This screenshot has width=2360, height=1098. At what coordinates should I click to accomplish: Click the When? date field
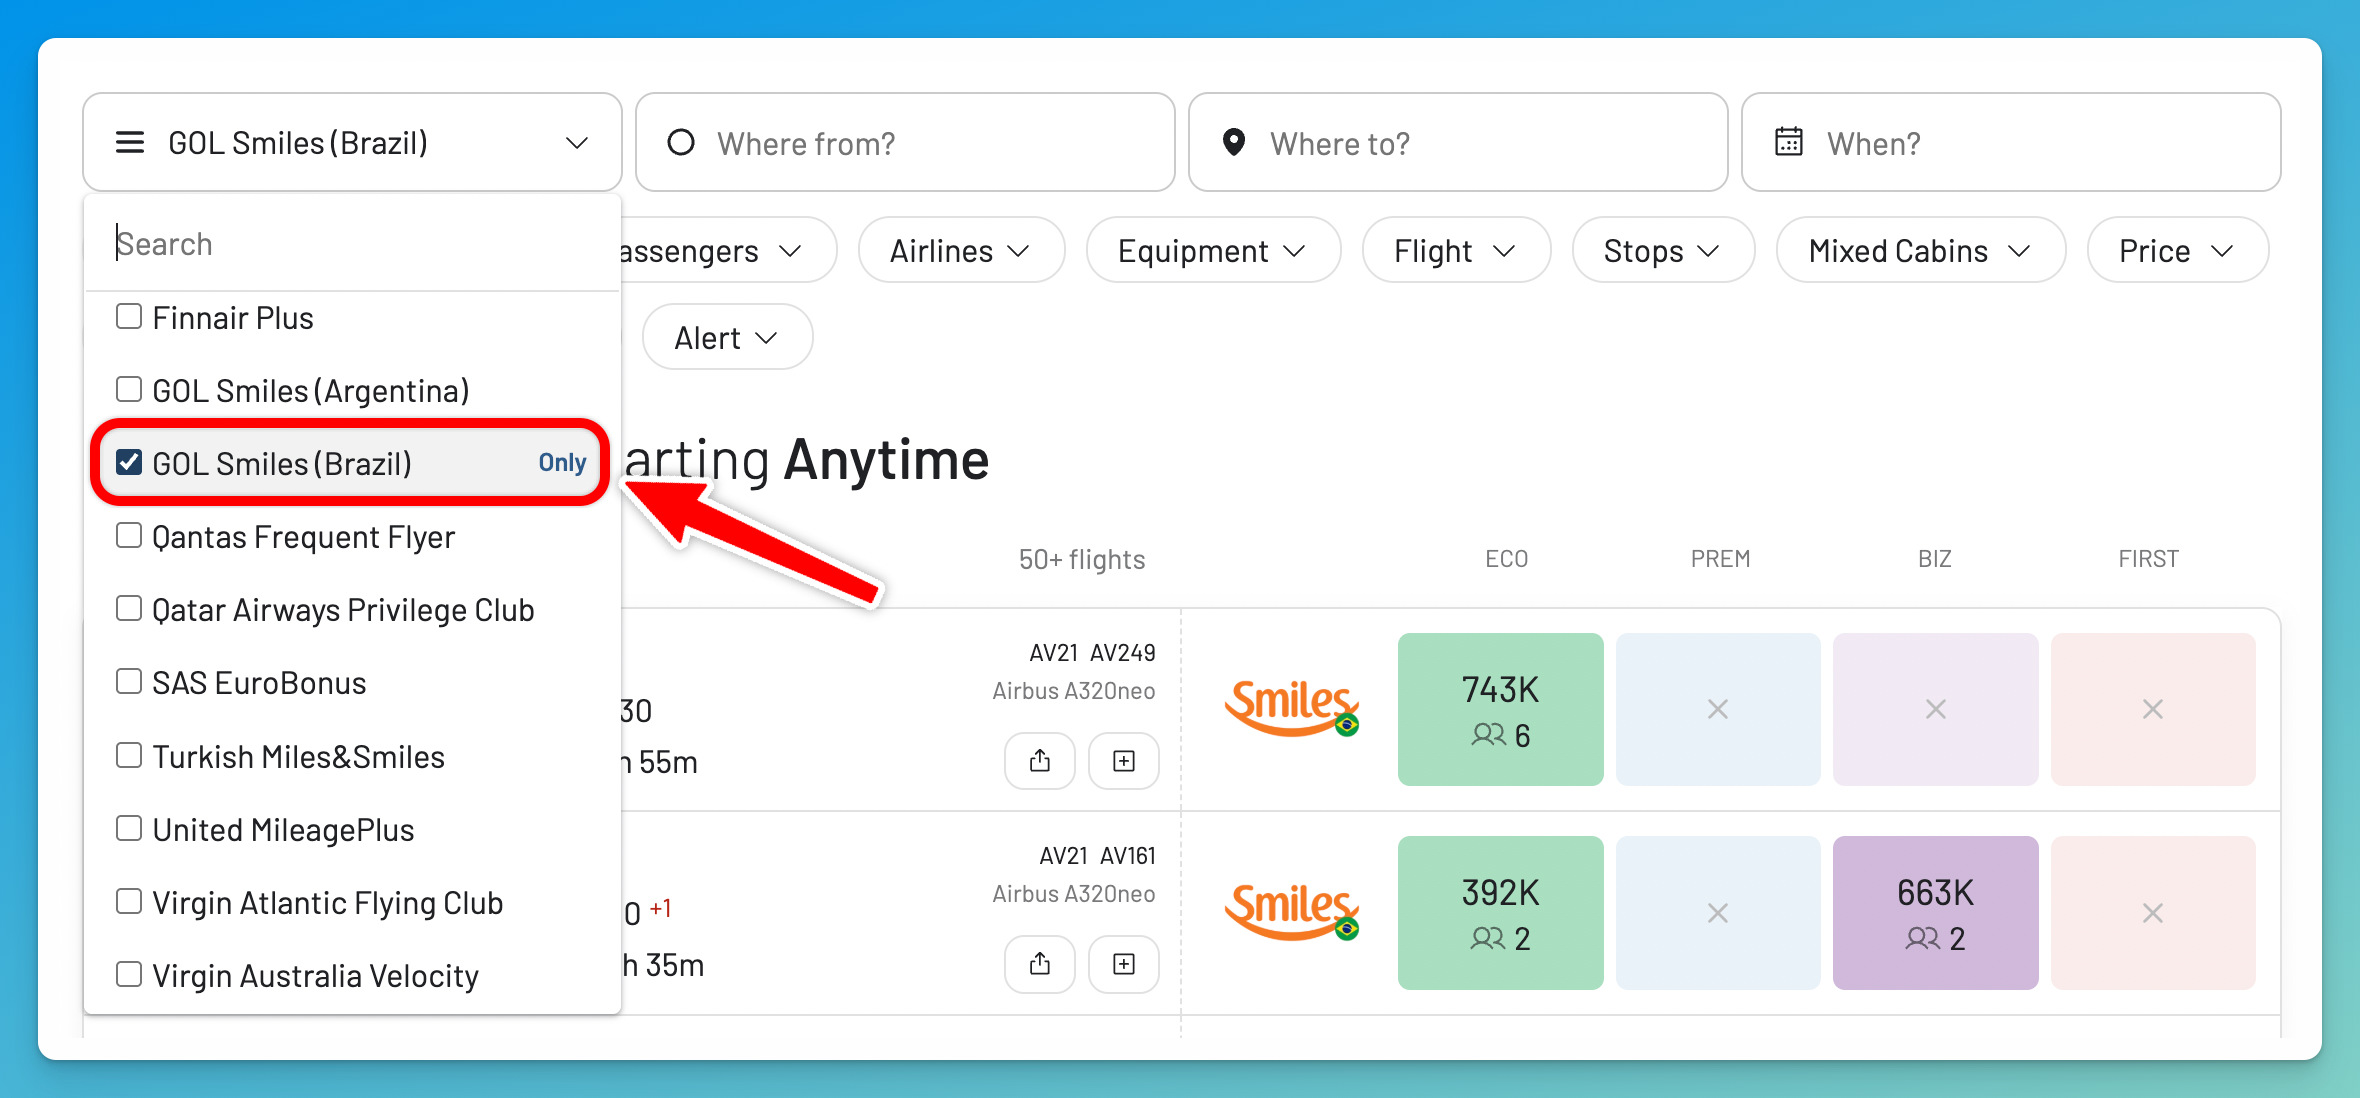point(2011,142)
